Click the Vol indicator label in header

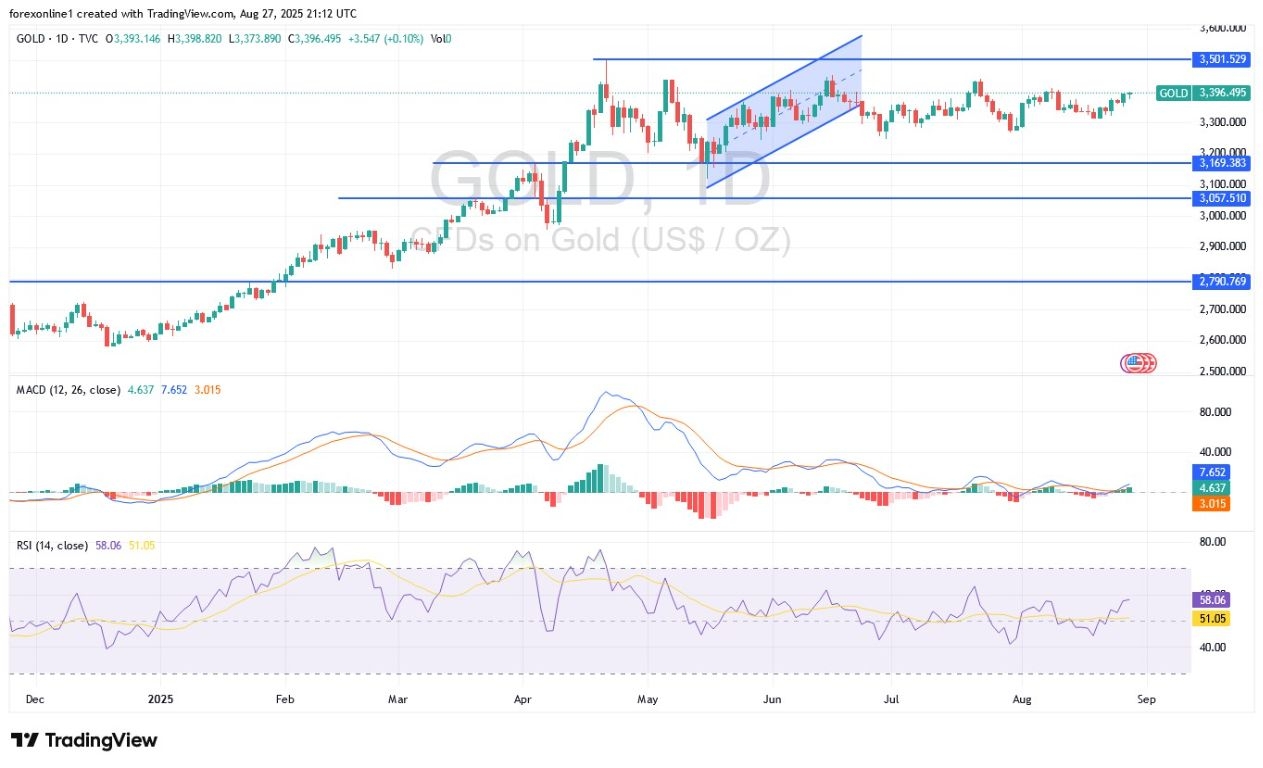tap(439, 39)
